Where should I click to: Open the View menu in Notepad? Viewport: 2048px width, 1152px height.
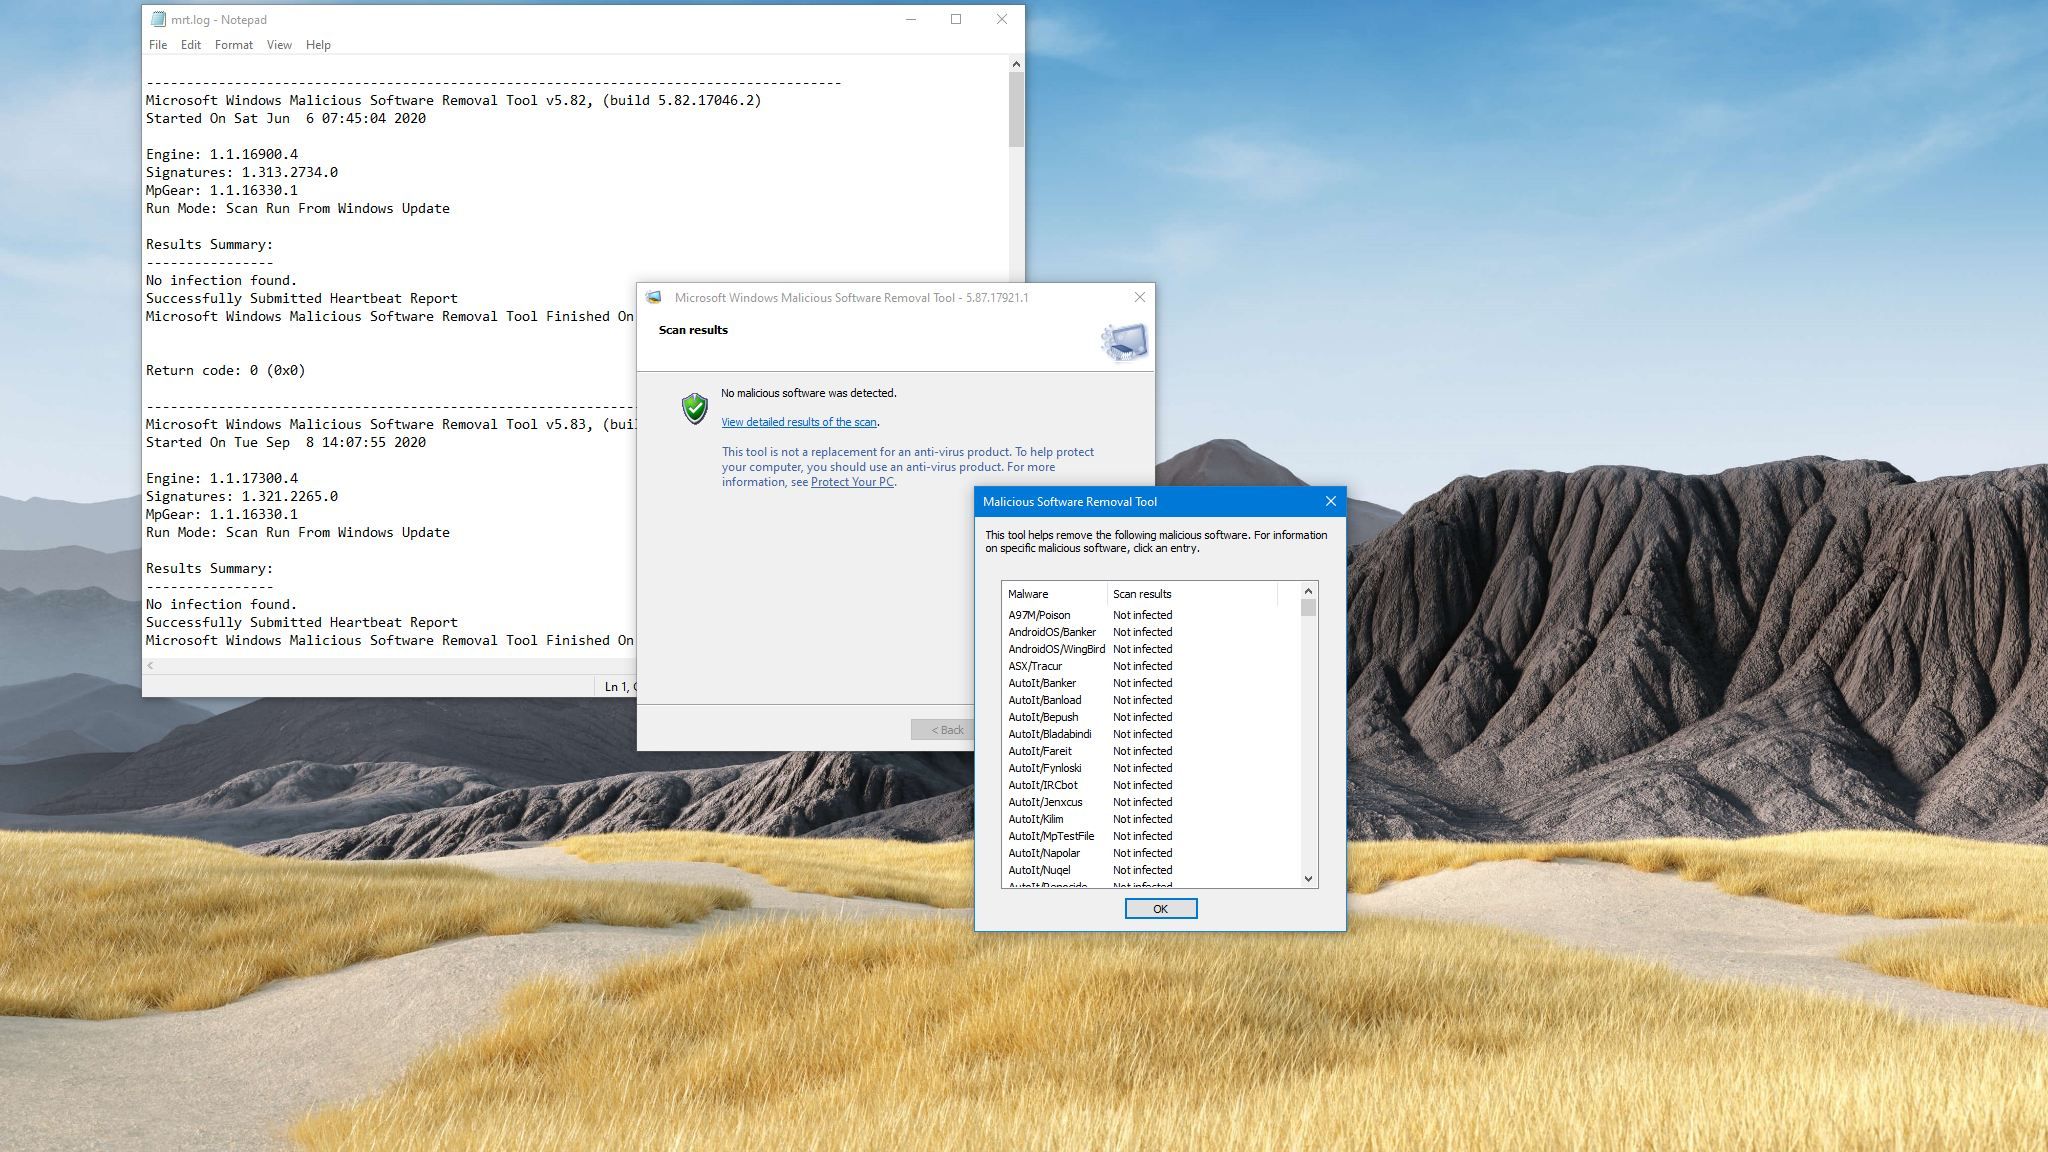[x=279, y=45]
